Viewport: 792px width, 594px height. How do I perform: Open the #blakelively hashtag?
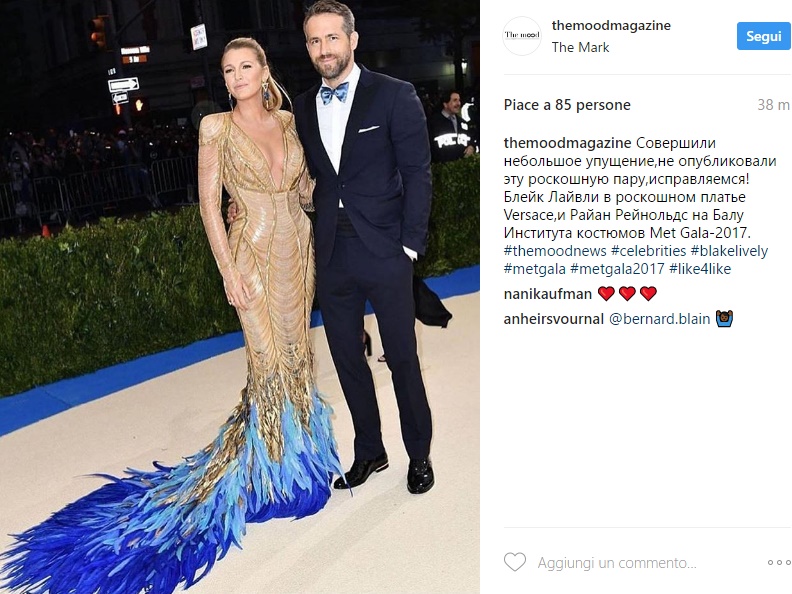pos(729,251)
